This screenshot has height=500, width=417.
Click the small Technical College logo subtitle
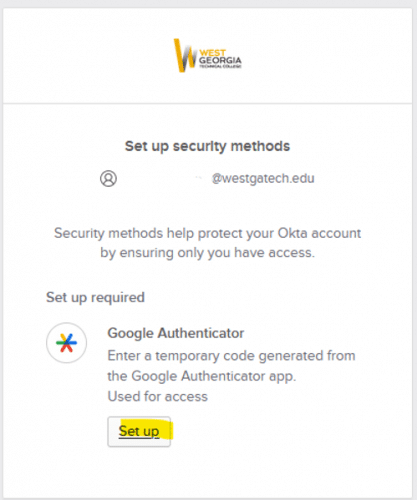(x=220, y=66)
